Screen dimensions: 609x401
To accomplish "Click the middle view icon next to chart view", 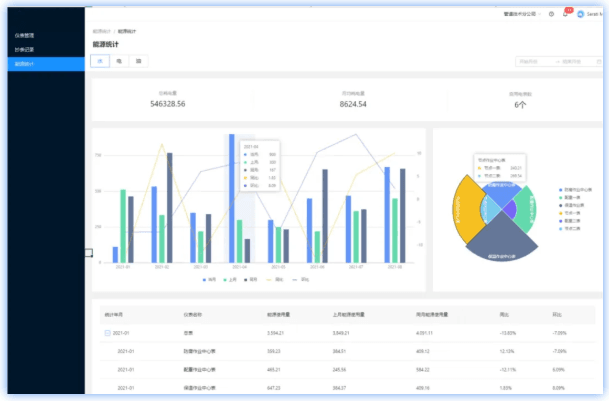I will point(120,61).
